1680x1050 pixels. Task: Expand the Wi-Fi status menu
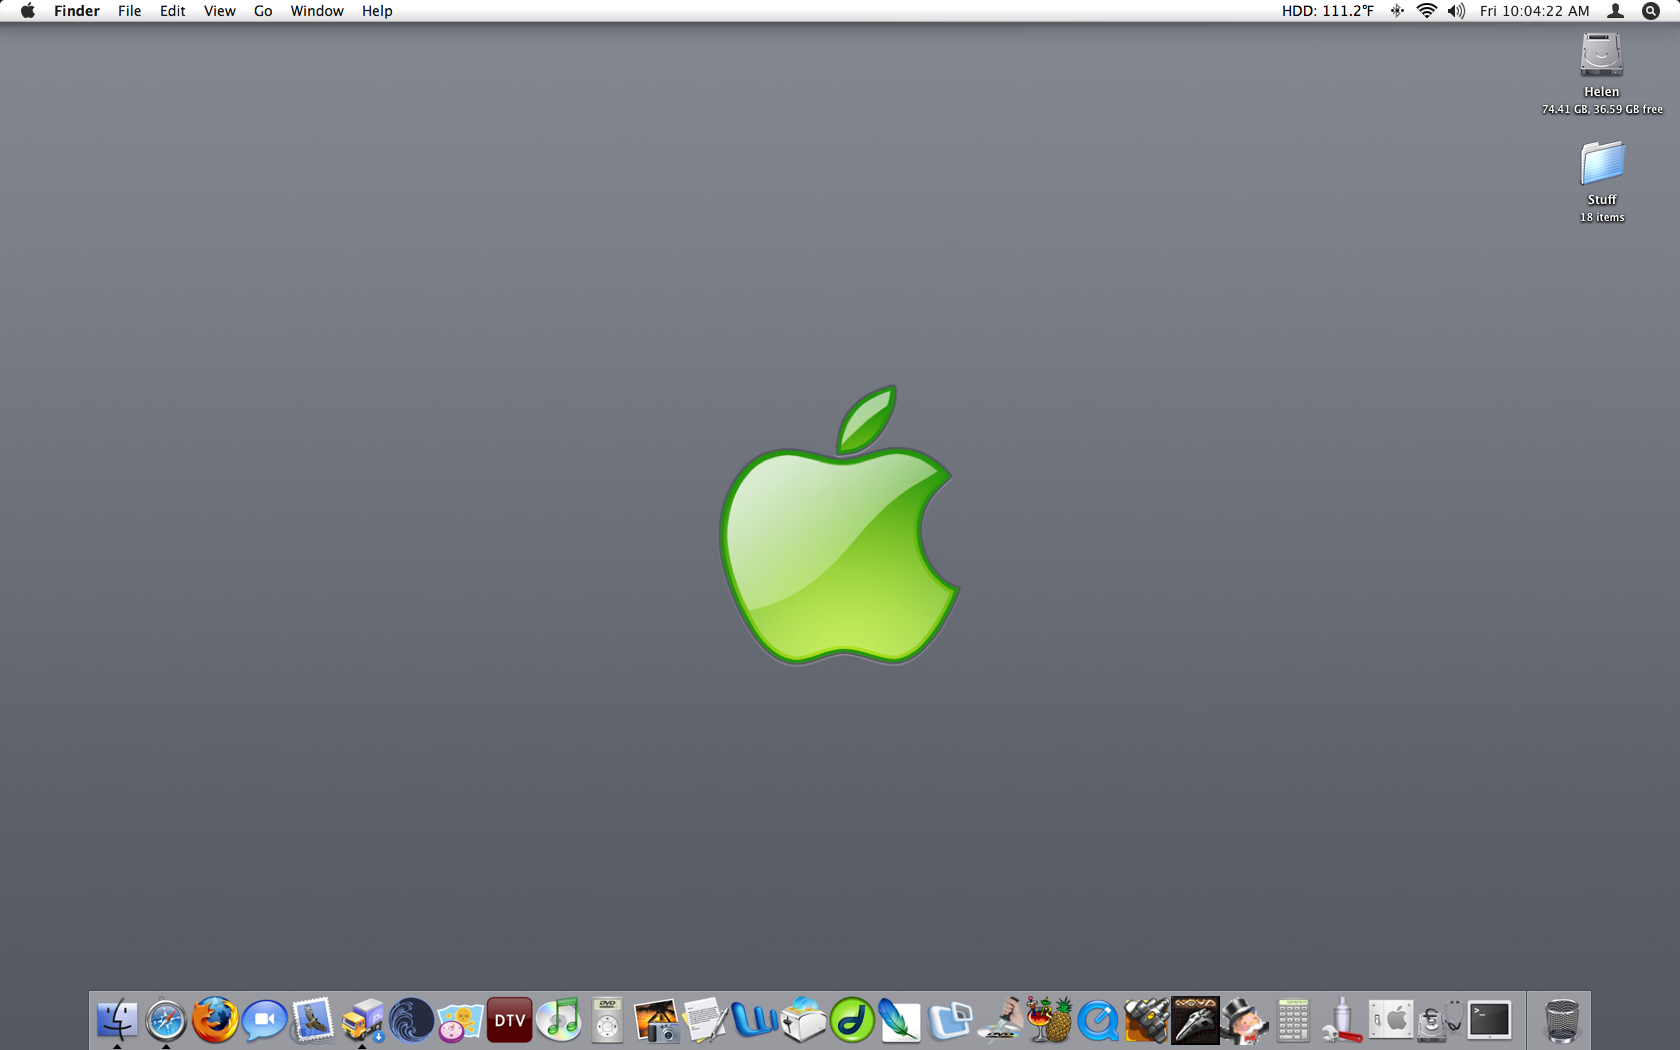point(1427,11)
